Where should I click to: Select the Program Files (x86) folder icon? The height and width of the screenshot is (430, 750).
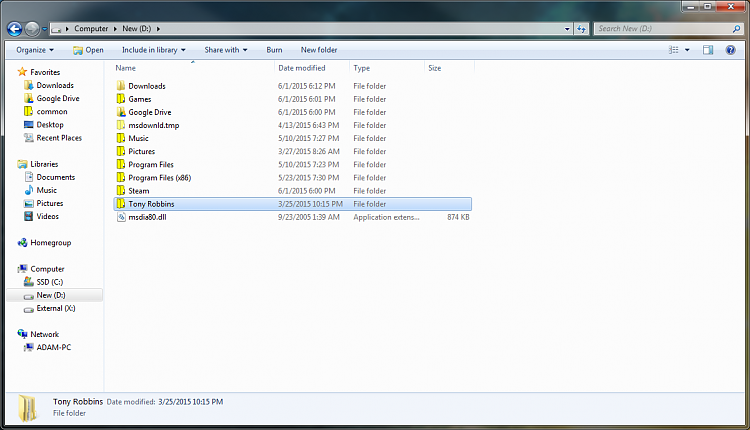point(121,177)
